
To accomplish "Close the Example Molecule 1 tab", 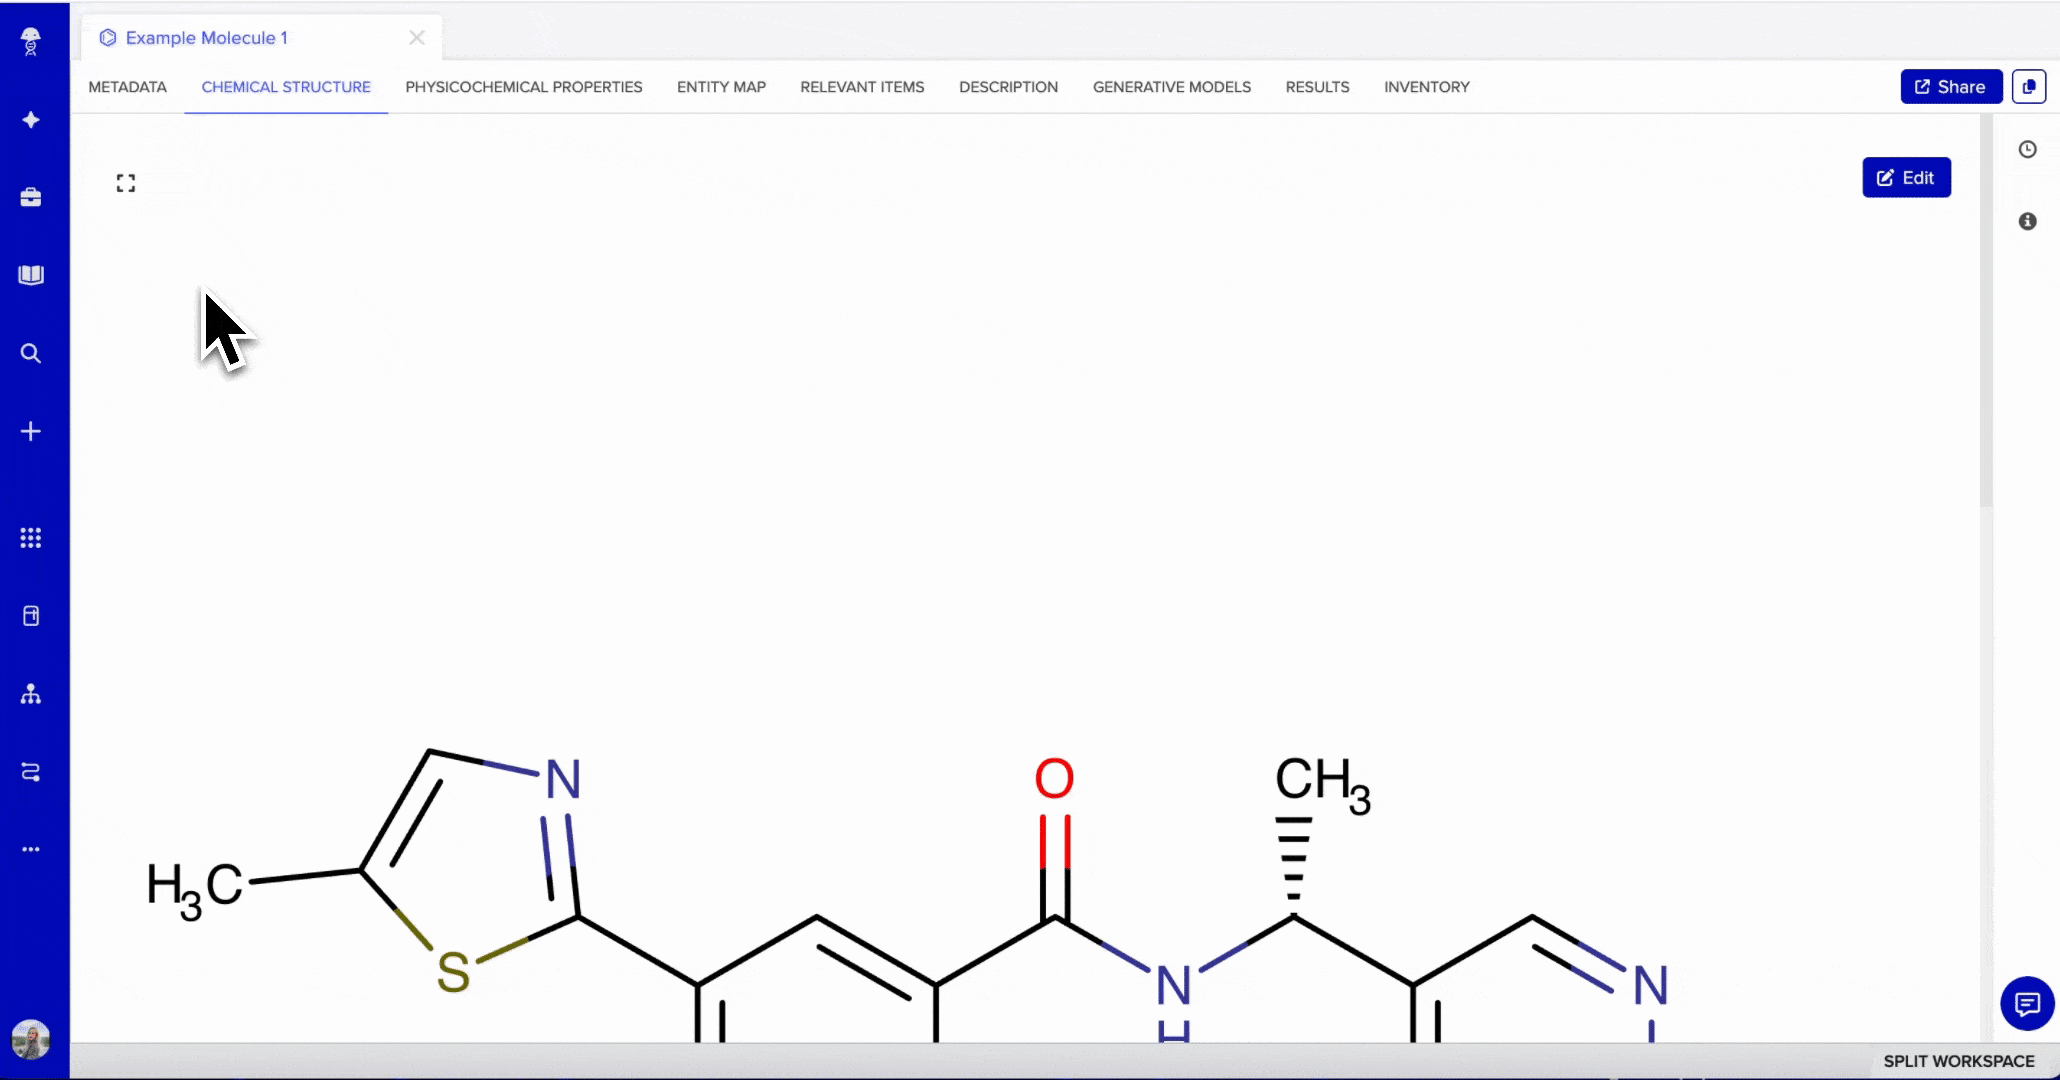I will [417, 37].
